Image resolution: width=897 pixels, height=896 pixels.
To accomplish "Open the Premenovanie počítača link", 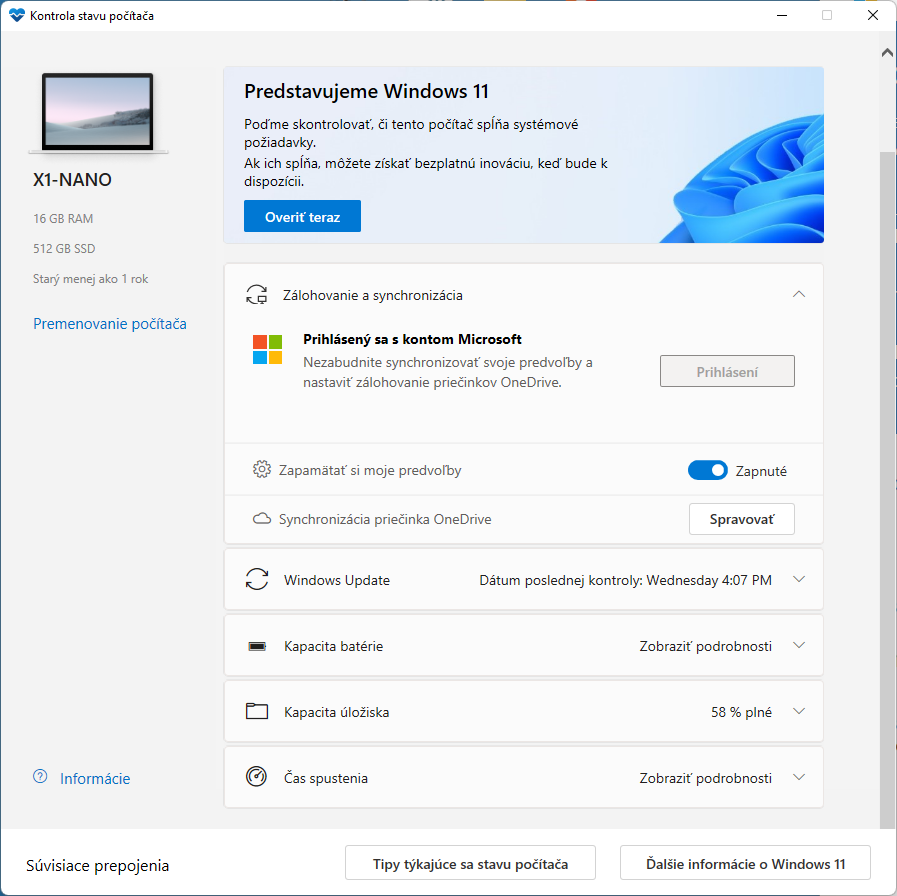I will click(110, 324).
